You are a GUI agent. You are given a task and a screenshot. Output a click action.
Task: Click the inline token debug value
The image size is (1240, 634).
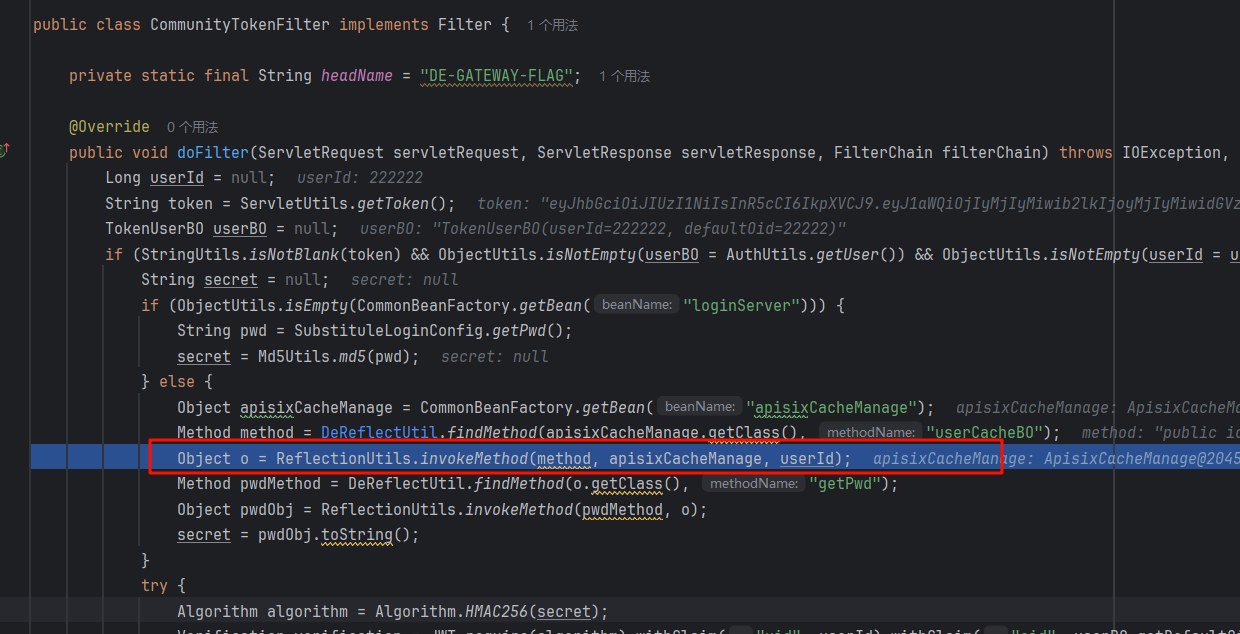tap(850, 204)
